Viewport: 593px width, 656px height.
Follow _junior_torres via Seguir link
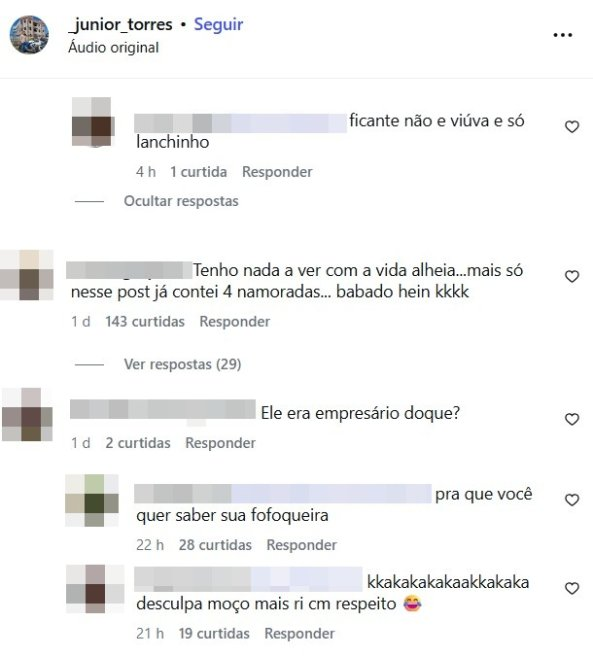pyautogui.click(x=218, y=24)
